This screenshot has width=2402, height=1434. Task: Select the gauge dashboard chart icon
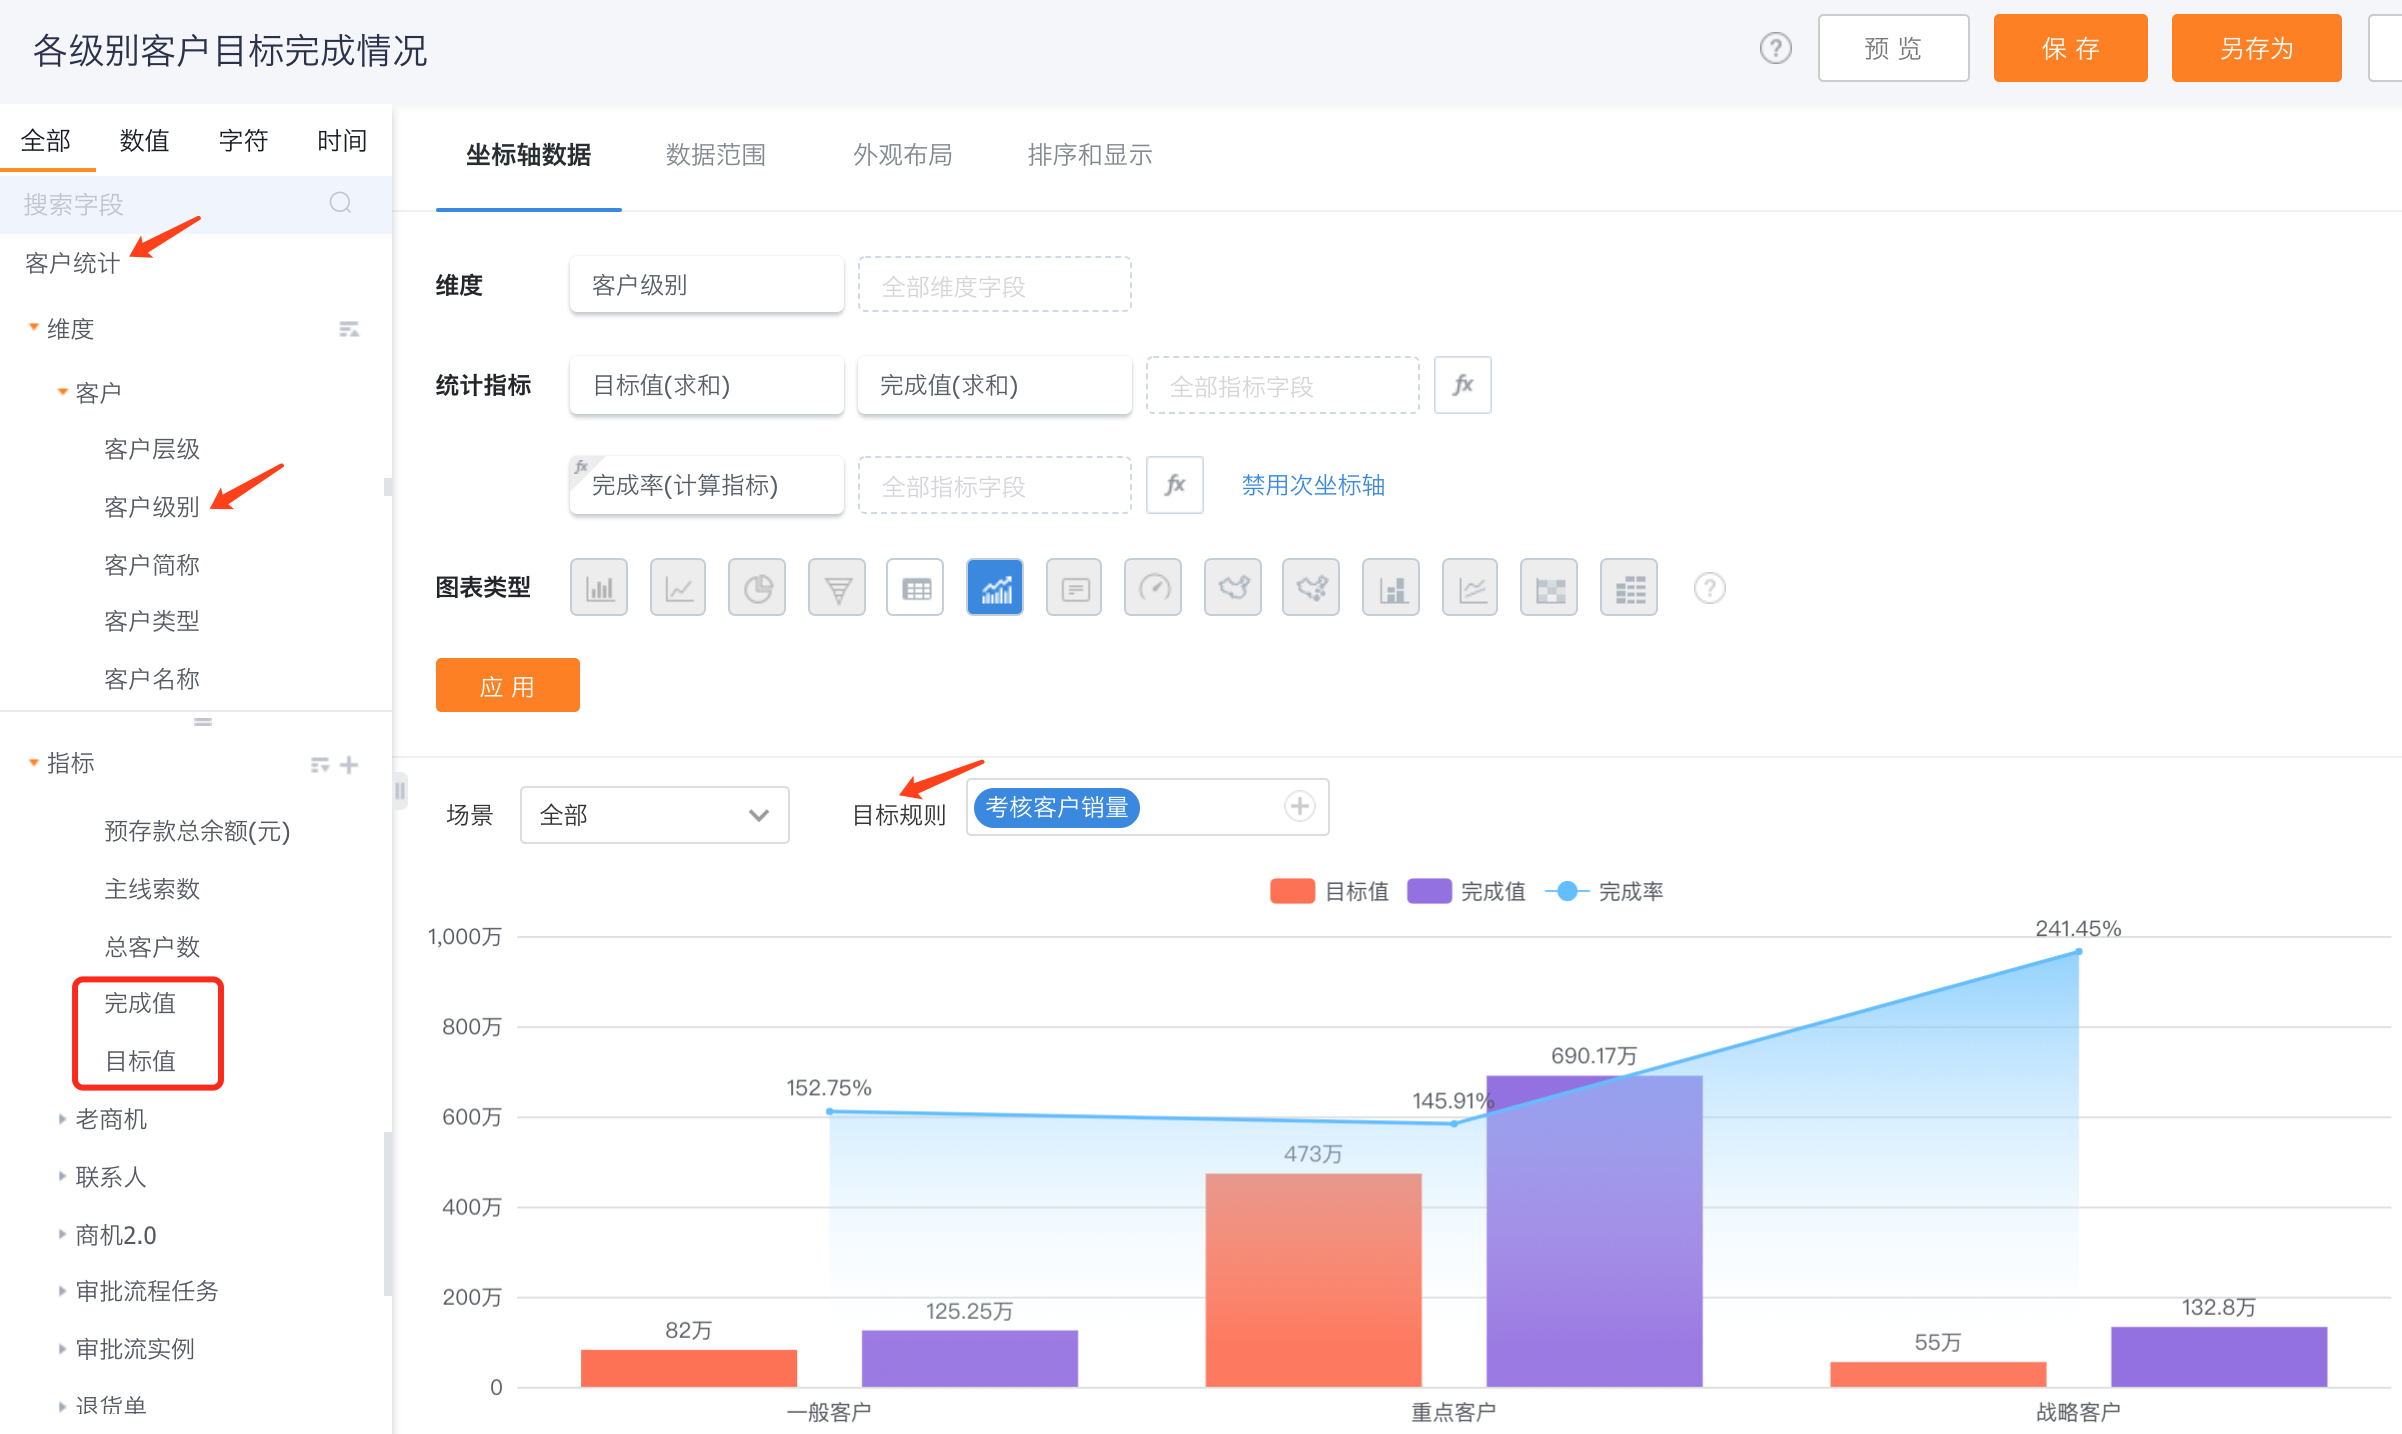coord(1153,588)
